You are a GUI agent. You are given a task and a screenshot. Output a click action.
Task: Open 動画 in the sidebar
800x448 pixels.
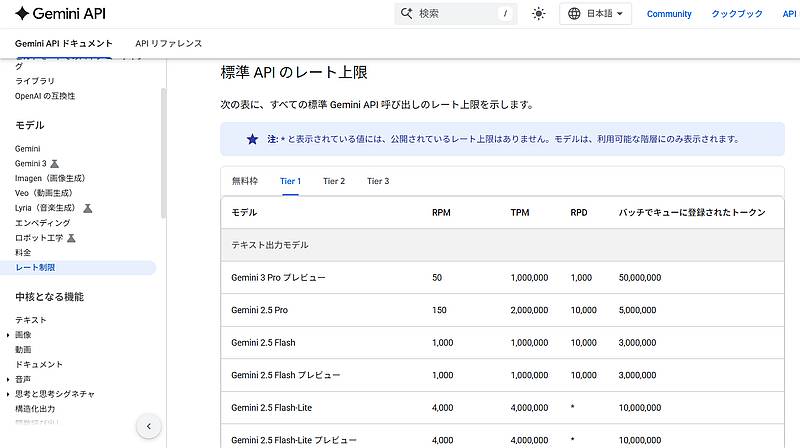pos(23,350)
